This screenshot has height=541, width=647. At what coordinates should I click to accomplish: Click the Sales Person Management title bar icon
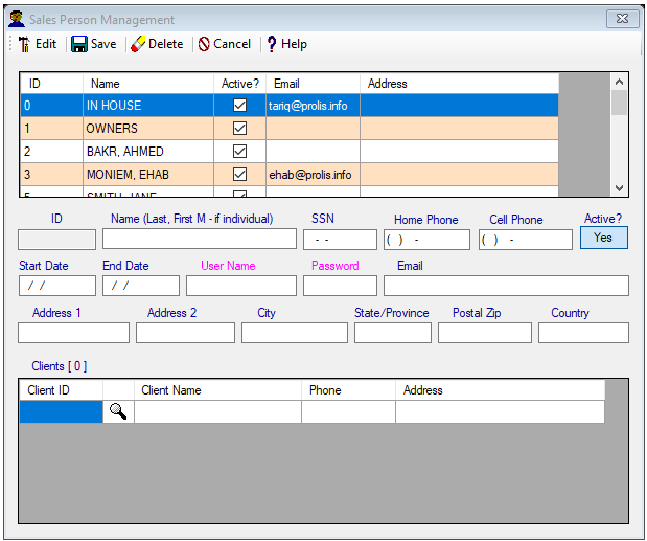coord(16,19)
